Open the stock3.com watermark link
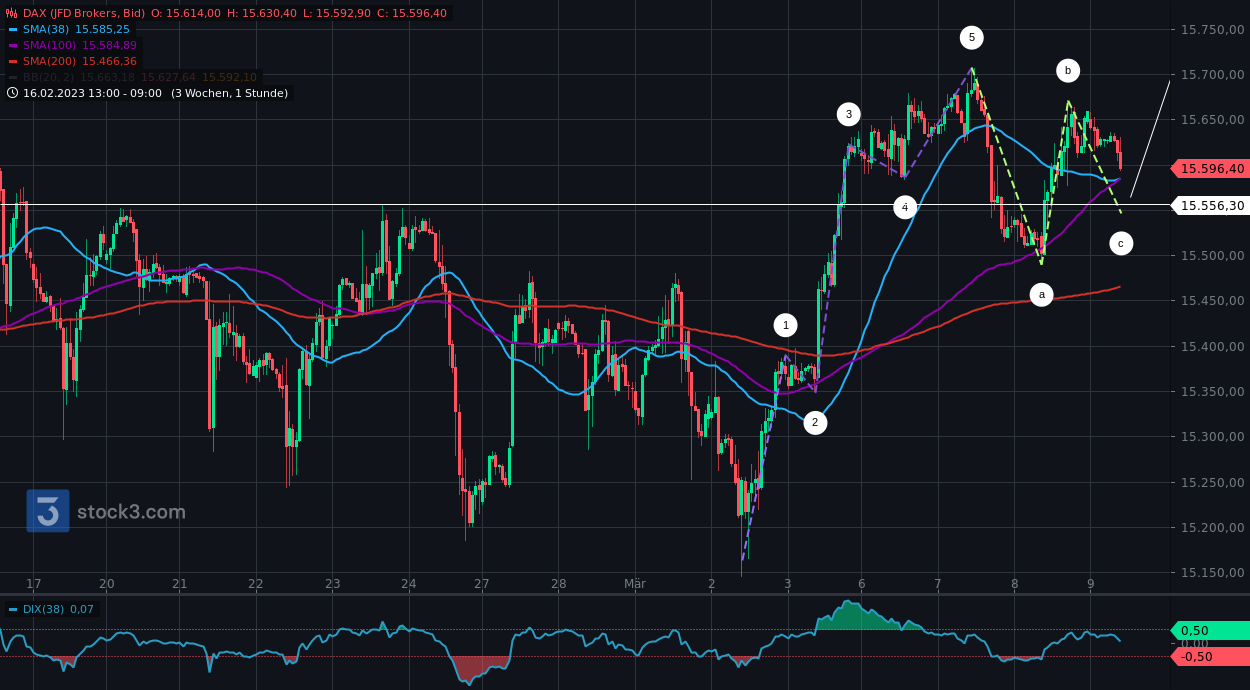 pos(130,511)
